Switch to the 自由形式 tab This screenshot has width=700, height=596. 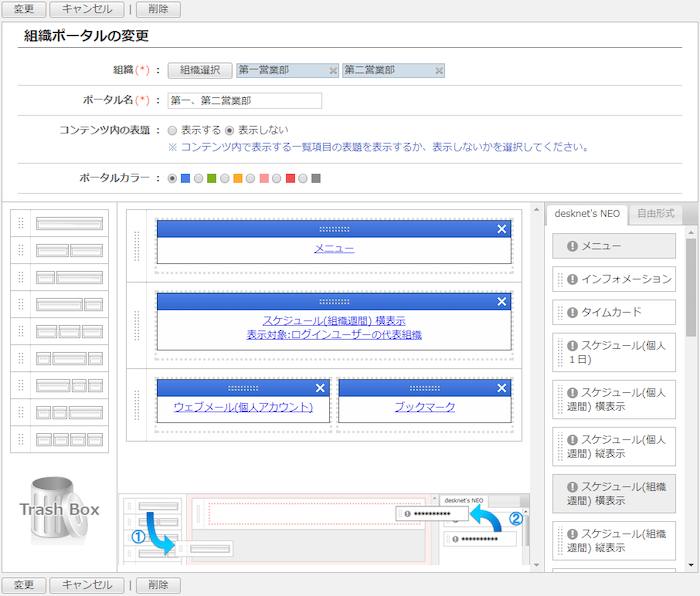click(656, 213)
